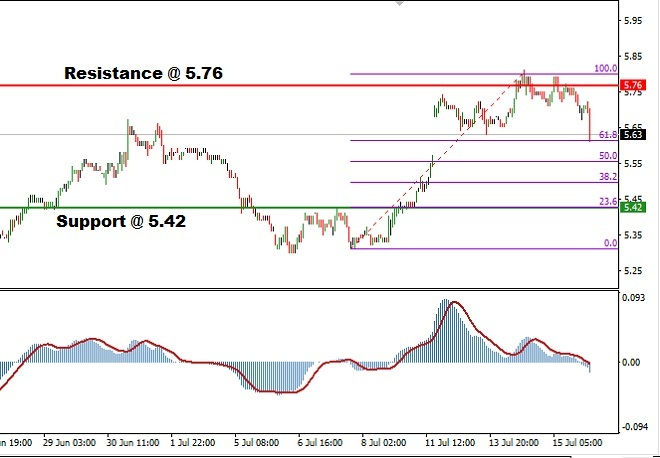Click the '8 Jul 02:00' time label
This screenshot has height=458, width=660.
(384, 443)
